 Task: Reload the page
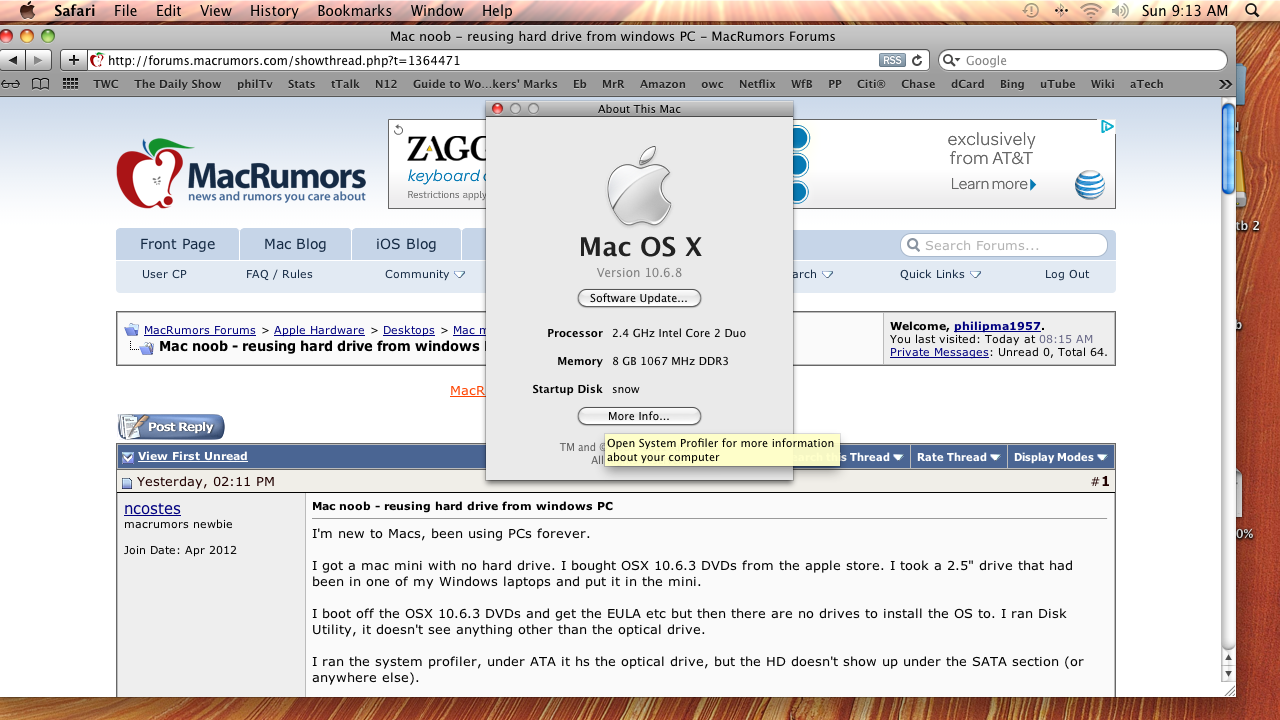[917, 60]
